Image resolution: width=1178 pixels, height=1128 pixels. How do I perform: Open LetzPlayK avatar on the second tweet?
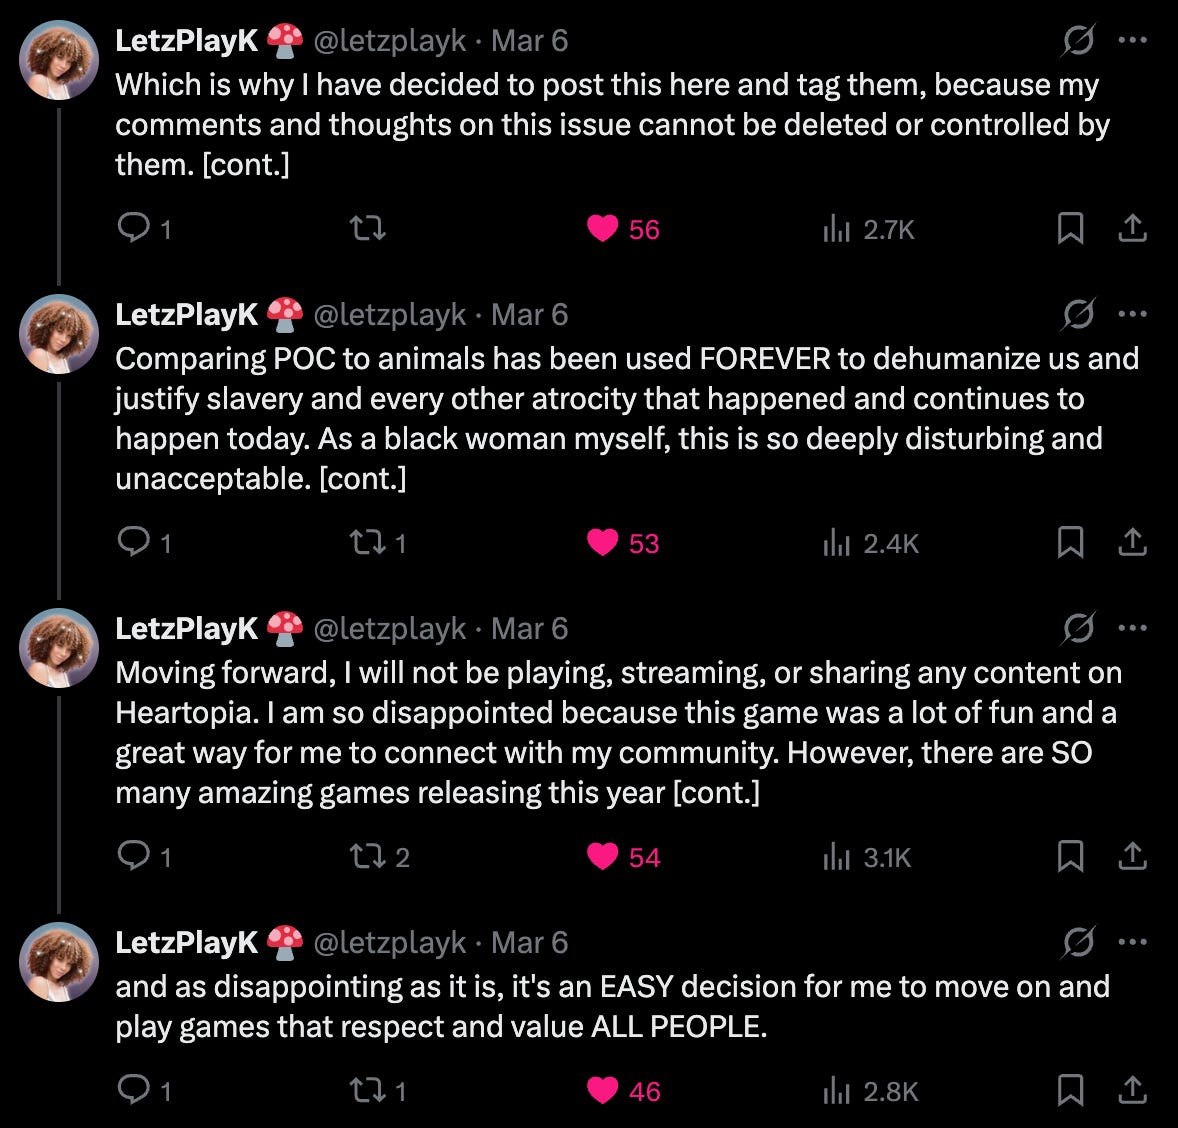[59, 334]
